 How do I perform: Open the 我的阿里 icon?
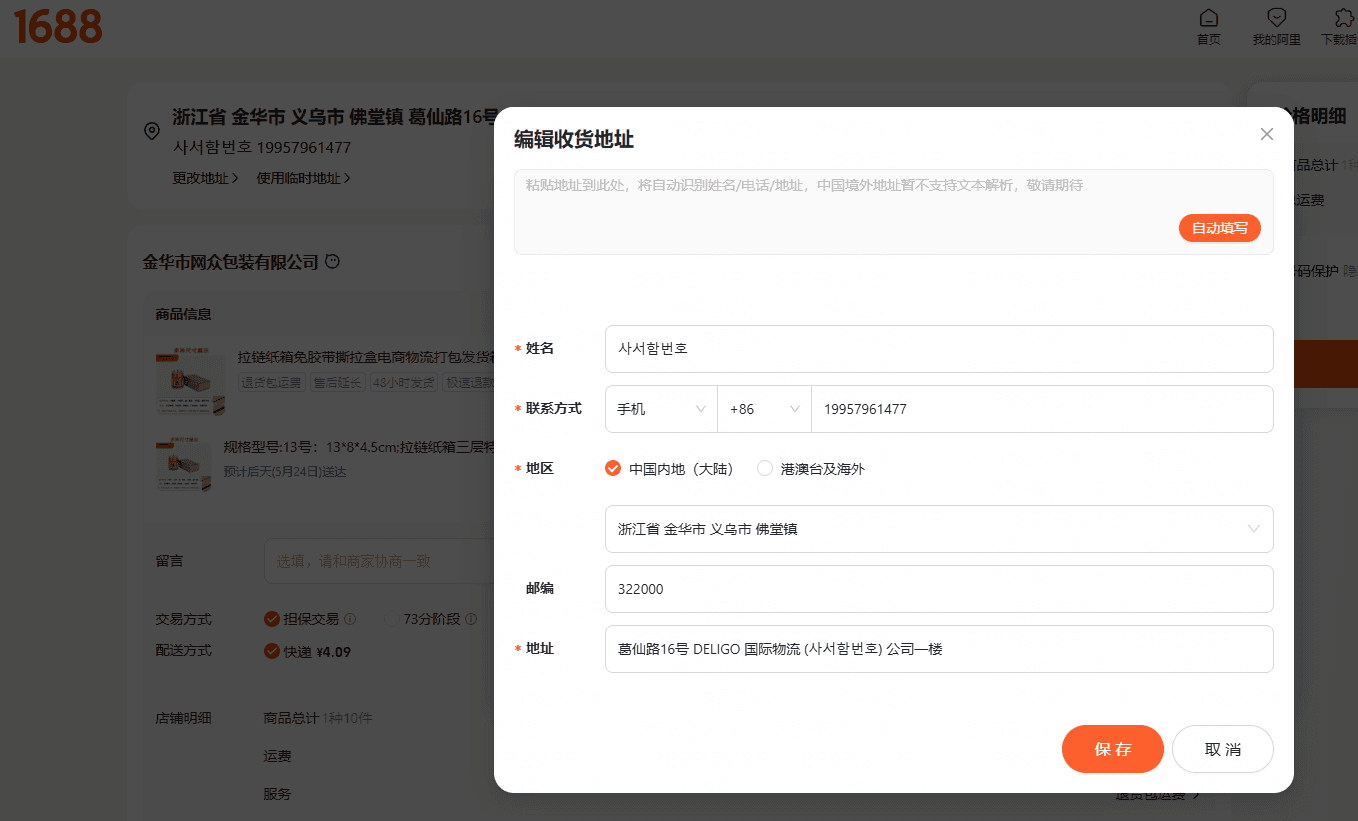tap(1277, 27)
